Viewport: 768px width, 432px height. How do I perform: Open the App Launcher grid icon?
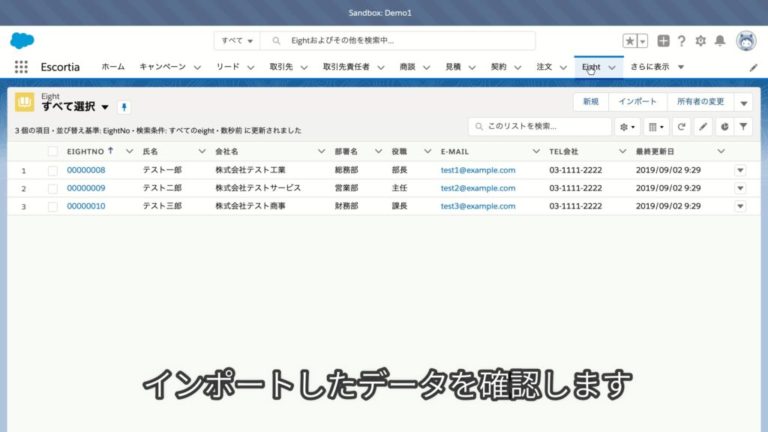[x=21, y=67]
